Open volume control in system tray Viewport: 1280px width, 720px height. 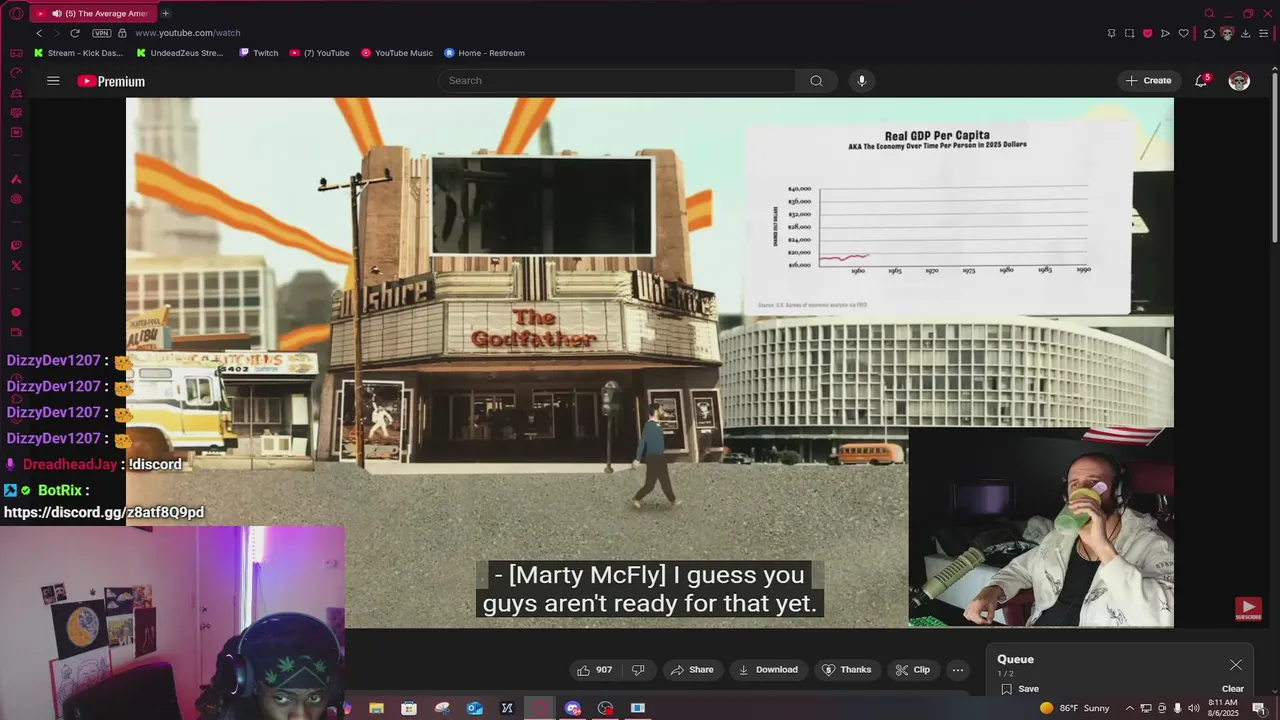click(x=1193, y=708)
